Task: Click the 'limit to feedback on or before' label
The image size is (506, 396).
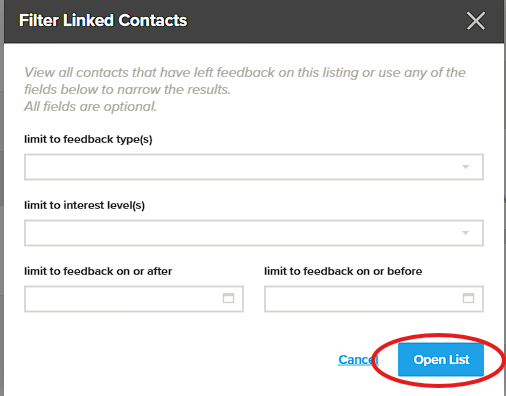Action: pyautogui.click(x=343, y=271)
